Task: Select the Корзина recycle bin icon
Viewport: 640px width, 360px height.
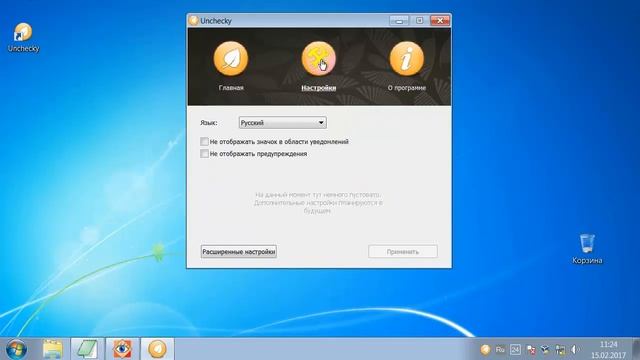Action: 587,249
